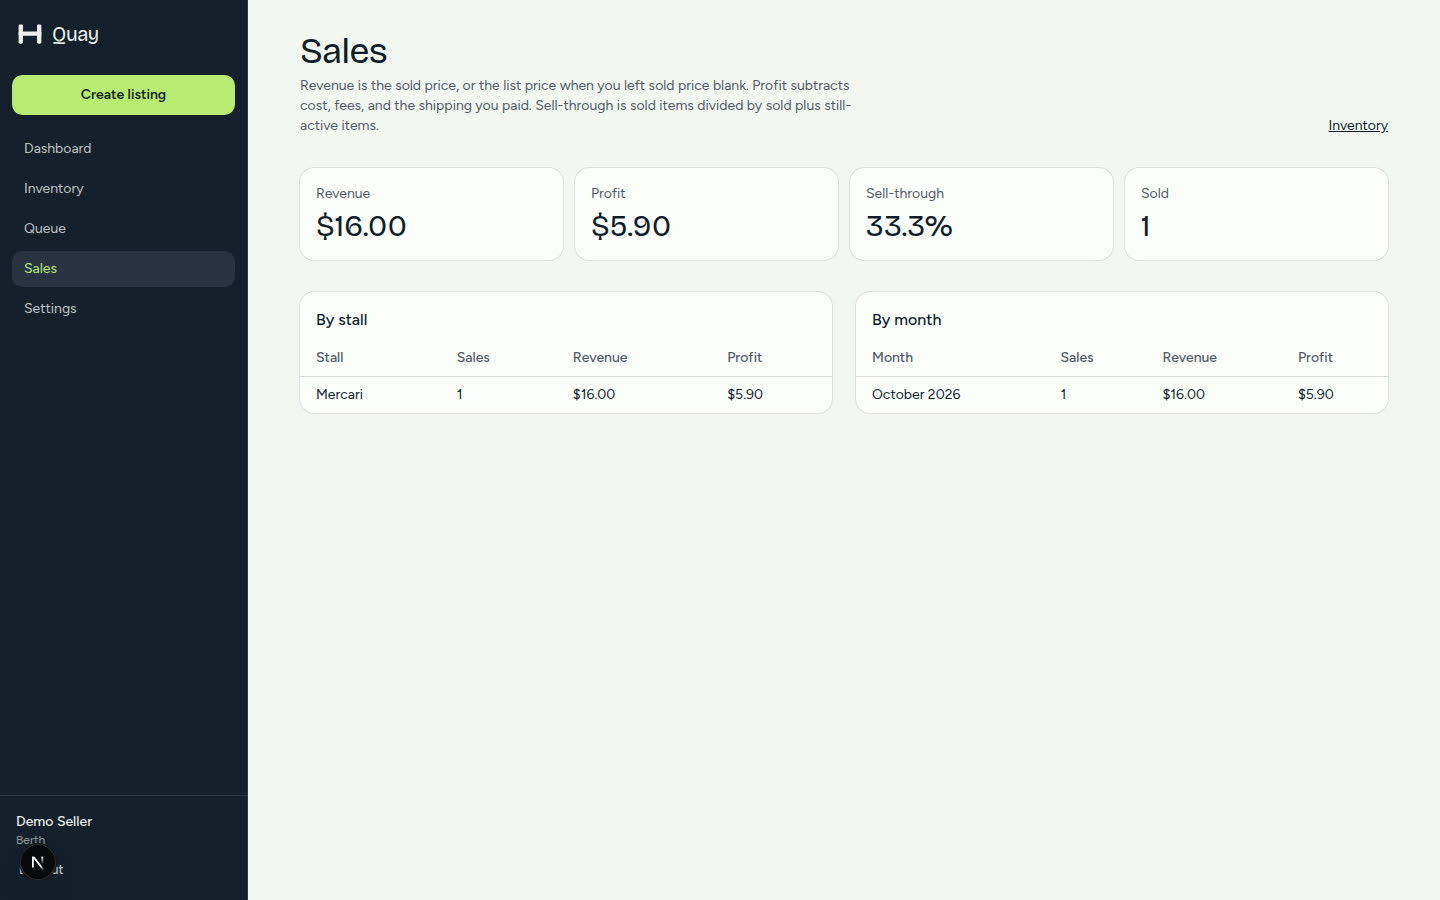The image size is (1440, 900).
Task: Click the Sales column header in By month
Action: click(x=1077, y=357)
